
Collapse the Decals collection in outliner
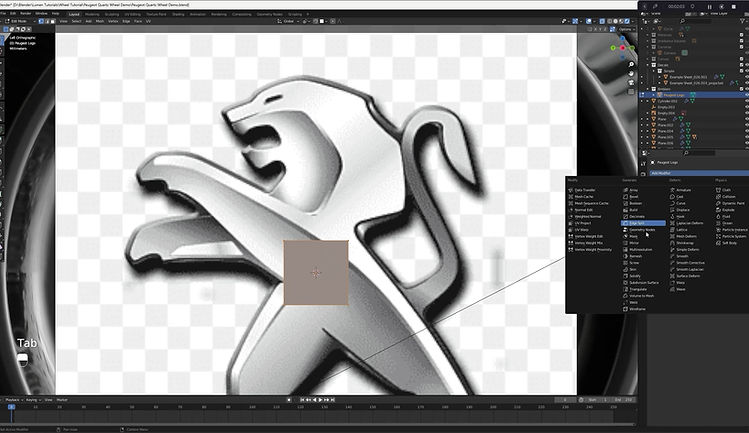[648, 65]
